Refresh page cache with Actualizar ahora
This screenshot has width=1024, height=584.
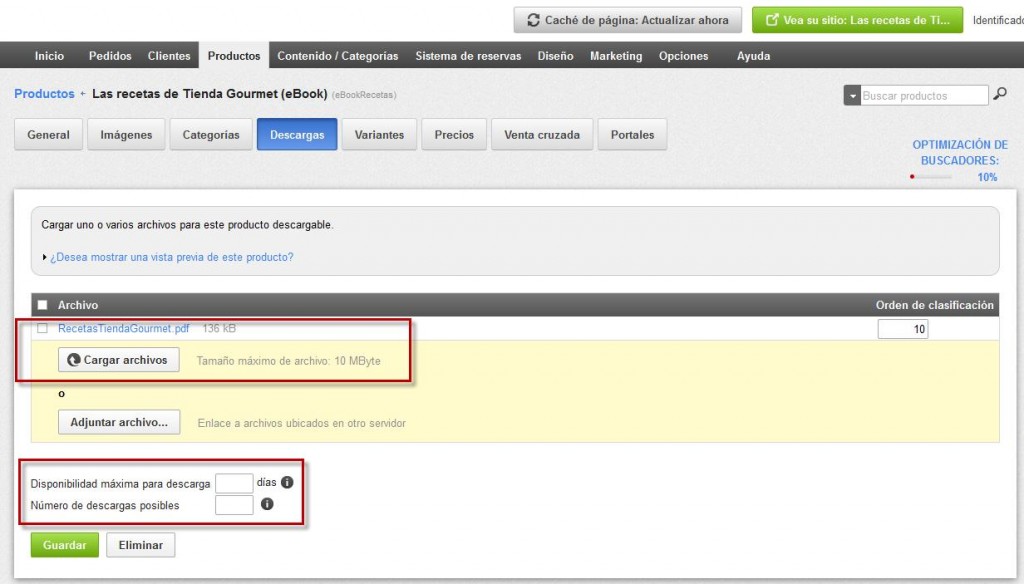coord(628,20)
